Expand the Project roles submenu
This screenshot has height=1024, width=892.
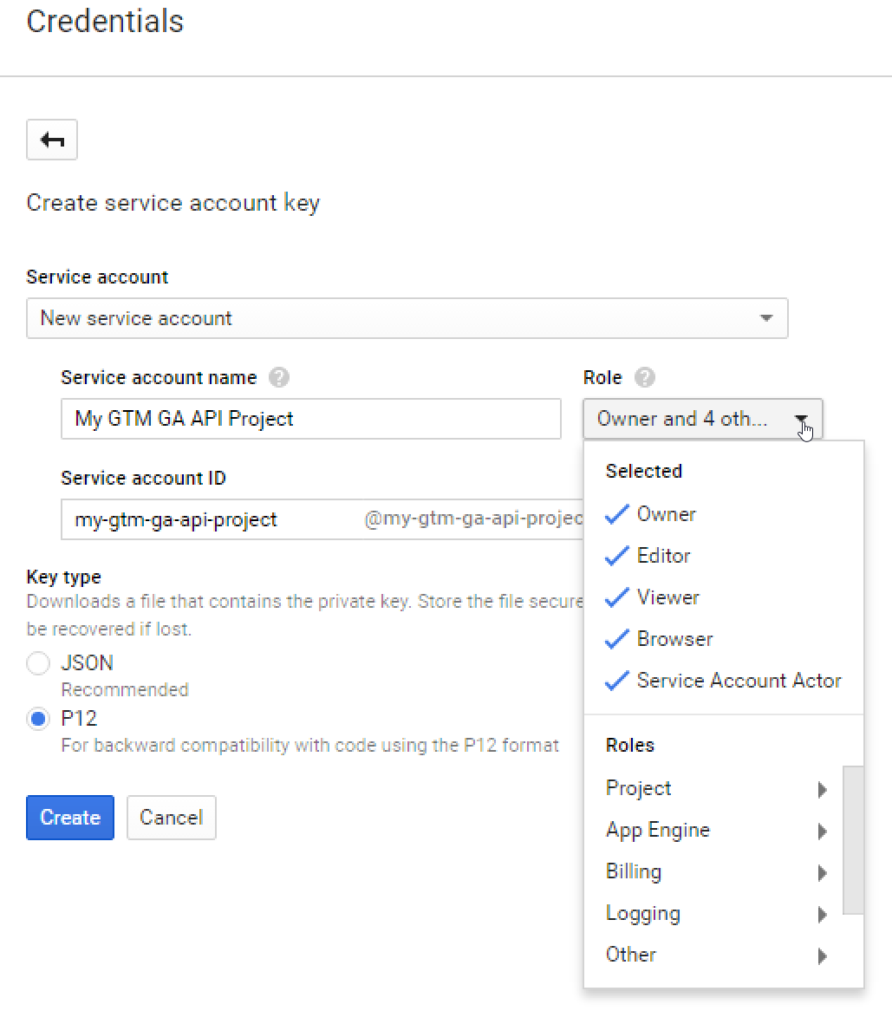pyautogui.click(x=718, y=789)
